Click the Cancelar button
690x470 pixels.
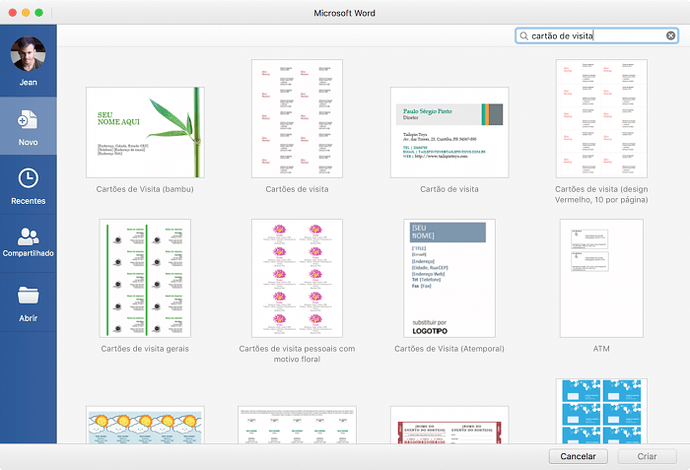point(578,456)
